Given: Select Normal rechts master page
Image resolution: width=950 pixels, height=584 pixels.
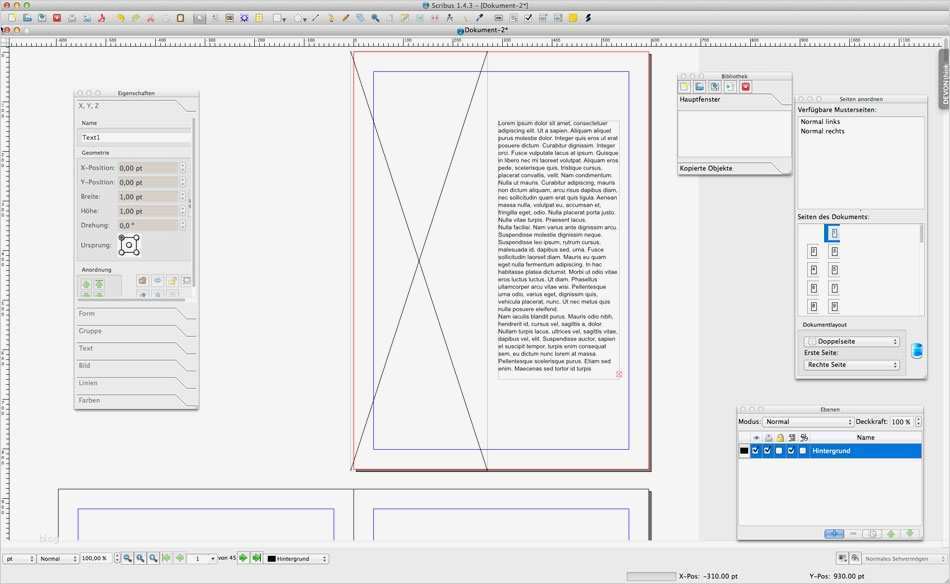Looking at the screenshot, I should click(x=820, y=131).
